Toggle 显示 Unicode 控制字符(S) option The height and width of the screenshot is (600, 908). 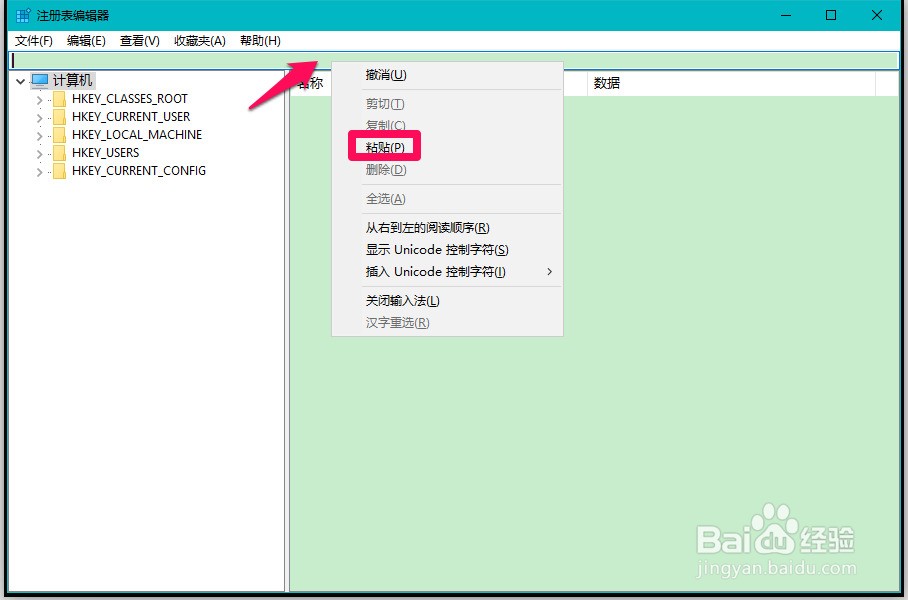tap(446, 250)
